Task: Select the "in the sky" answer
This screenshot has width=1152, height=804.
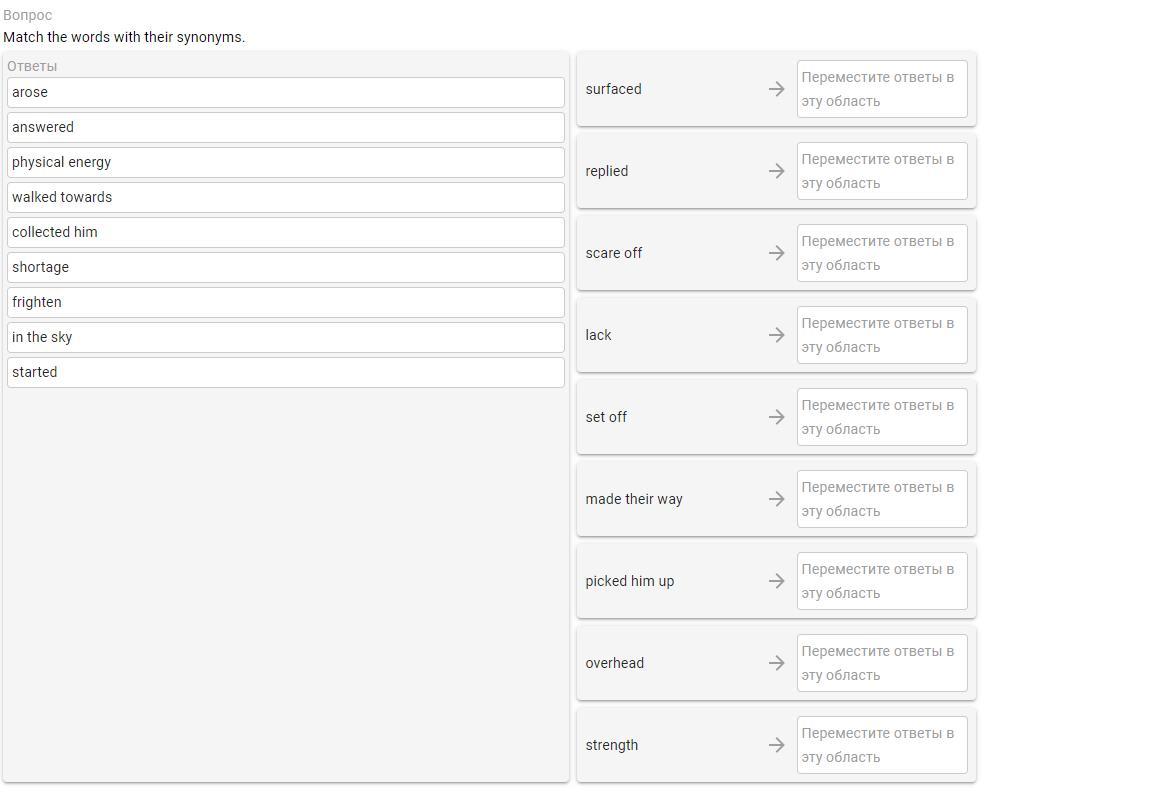Action: tap(285, 337)
